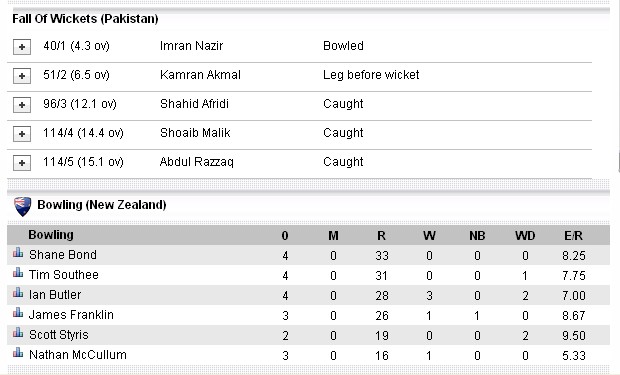Click the E/R column header
This screenshot has height=375, width=620.
tap(573, 236)
